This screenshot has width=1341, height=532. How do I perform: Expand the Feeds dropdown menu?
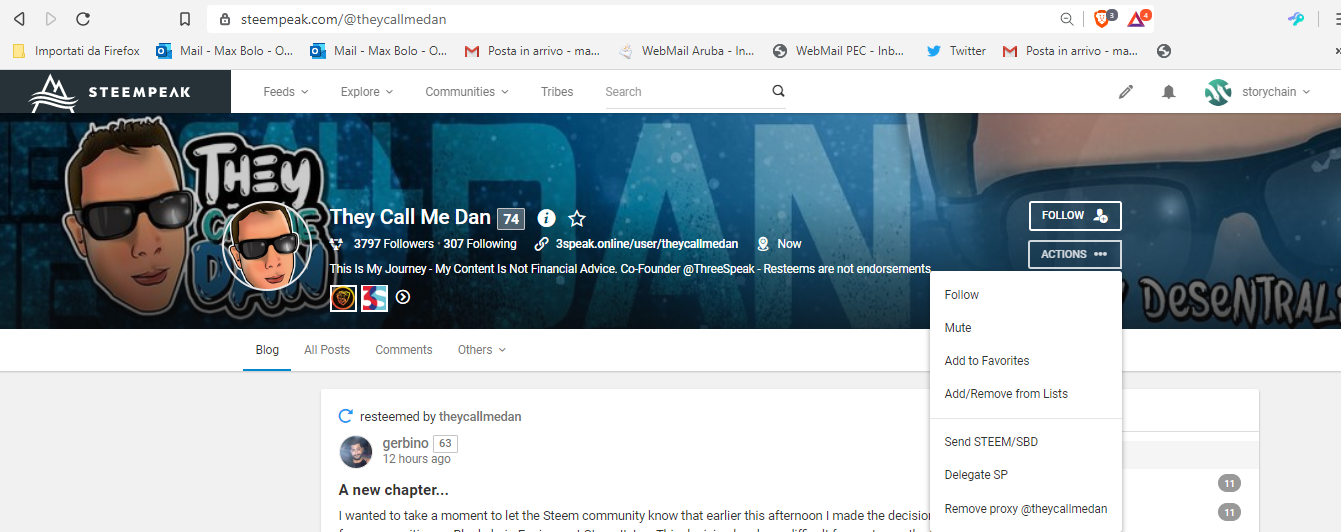tap(285, 92)
